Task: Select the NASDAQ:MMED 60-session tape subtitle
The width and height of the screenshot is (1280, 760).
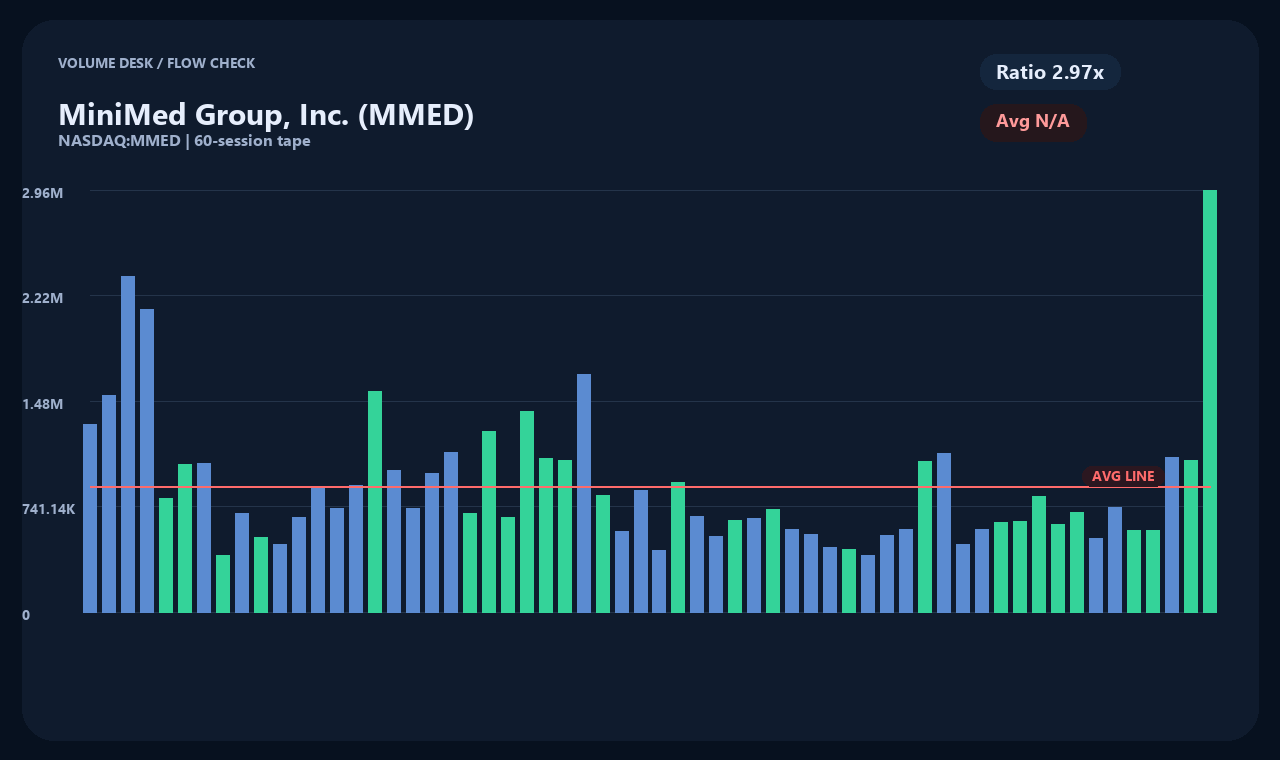Action: pos(184,141)
